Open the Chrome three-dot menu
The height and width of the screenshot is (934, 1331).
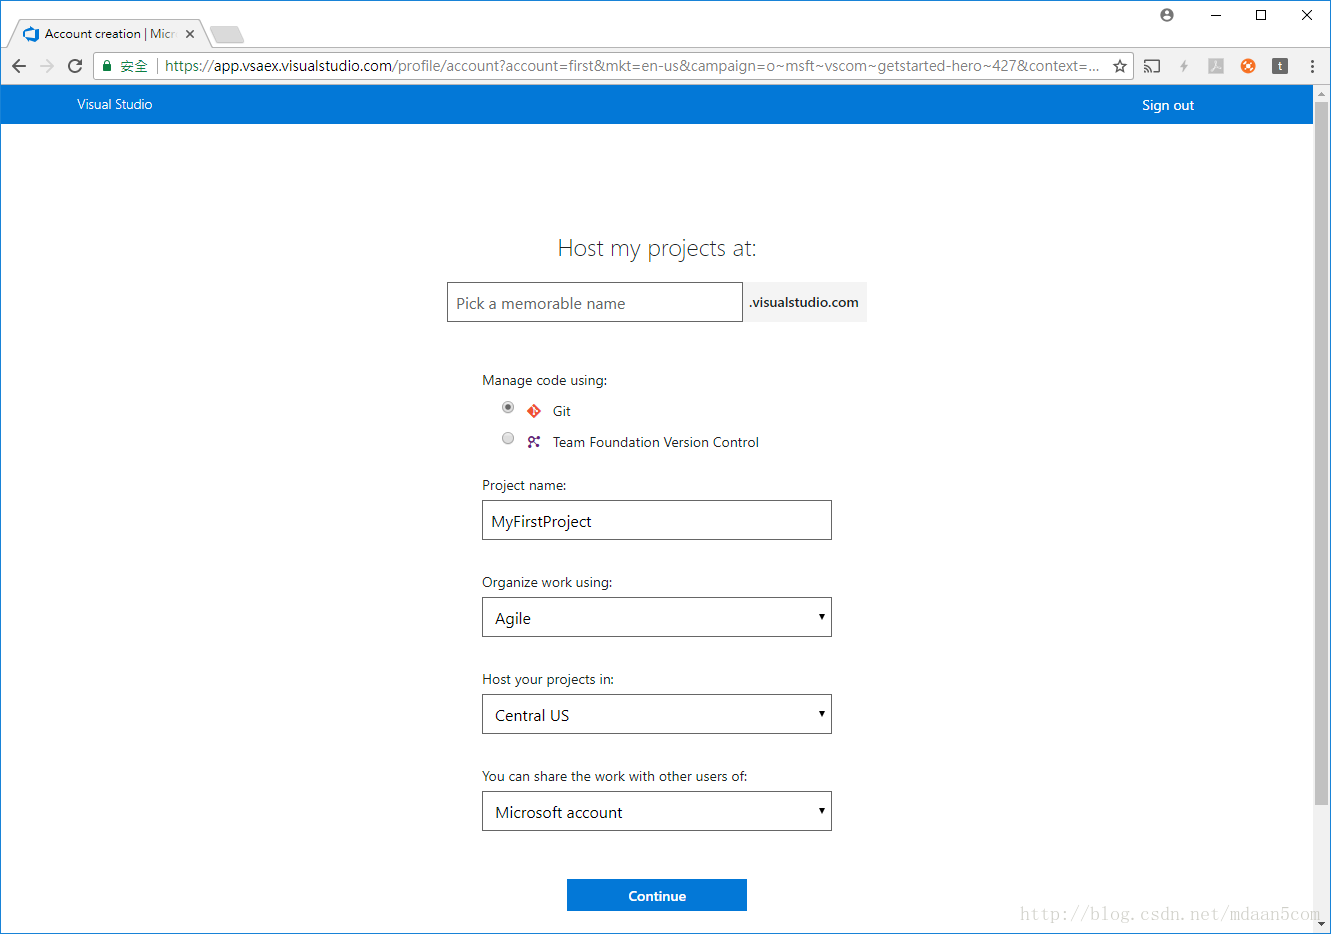click(x=1312, y=66)
